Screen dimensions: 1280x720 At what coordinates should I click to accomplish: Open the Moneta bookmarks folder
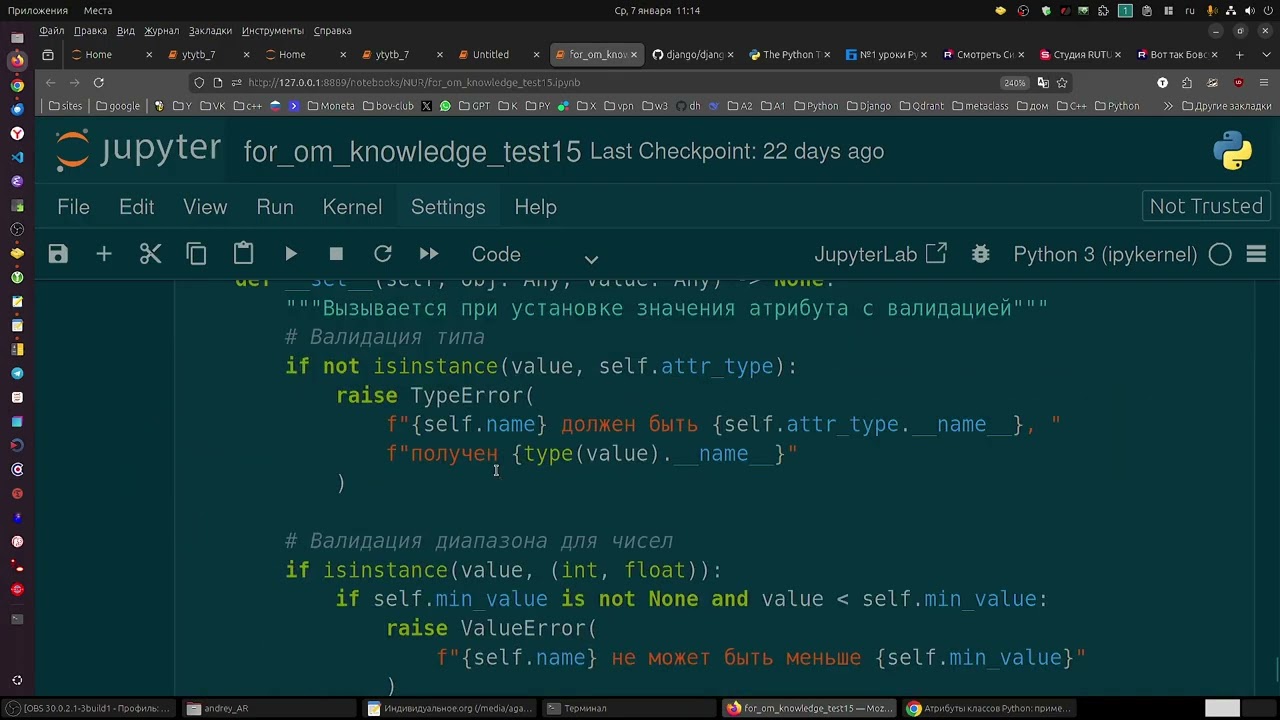(330, 106)
